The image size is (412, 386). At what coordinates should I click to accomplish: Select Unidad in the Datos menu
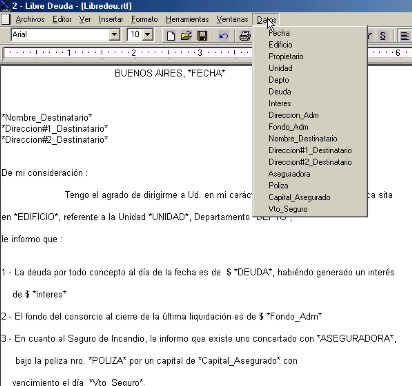(310, 68)
